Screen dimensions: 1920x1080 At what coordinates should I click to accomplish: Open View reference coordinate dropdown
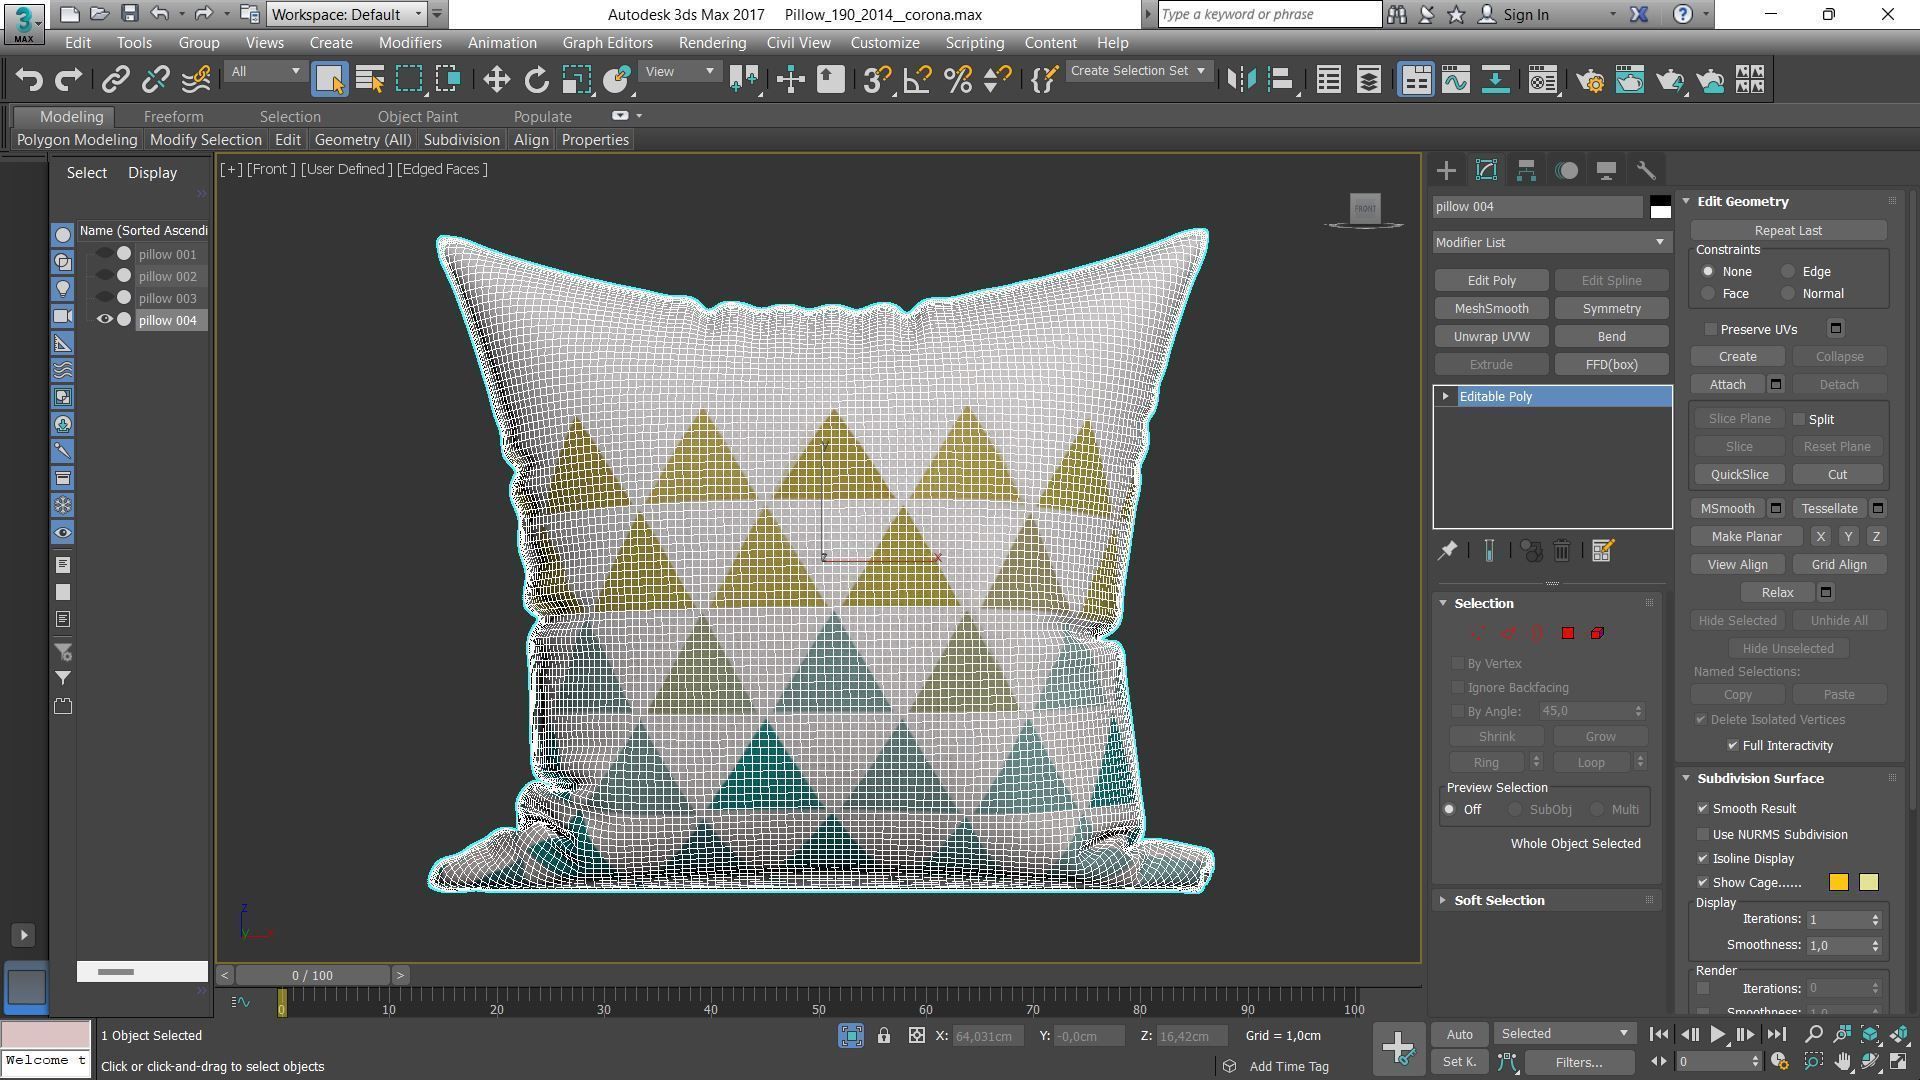pyautogui.click(x=680, y=71)
